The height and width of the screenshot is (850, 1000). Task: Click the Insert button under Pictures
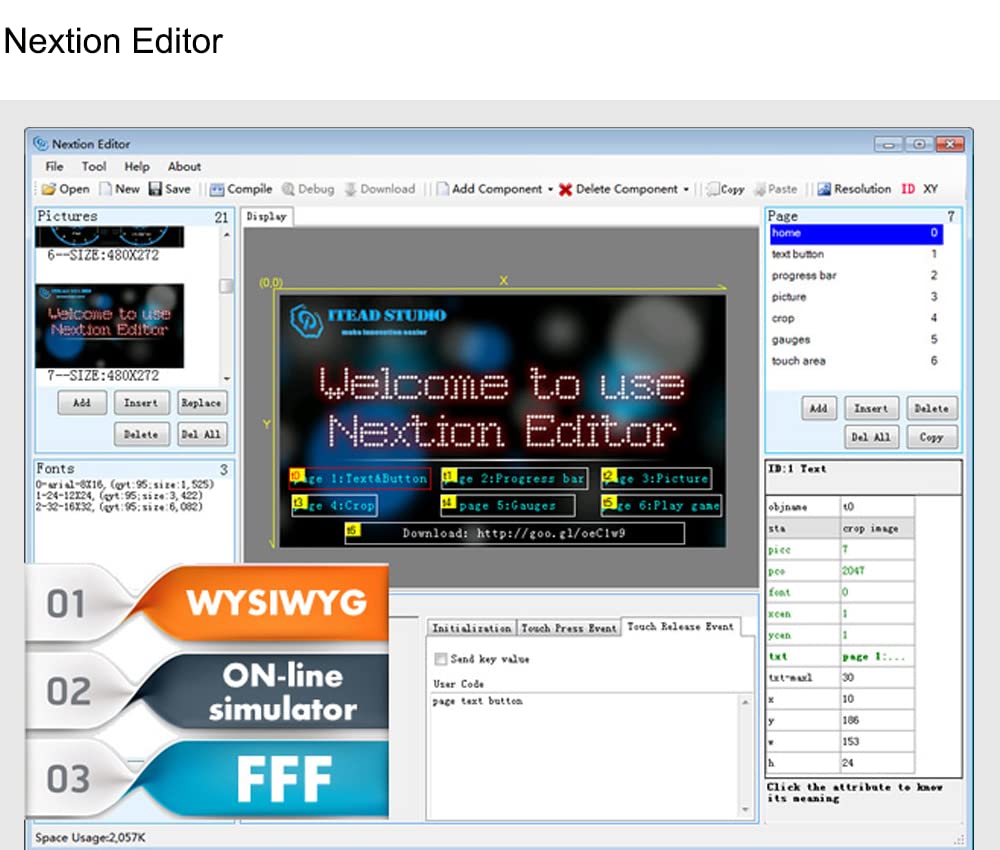141,403
